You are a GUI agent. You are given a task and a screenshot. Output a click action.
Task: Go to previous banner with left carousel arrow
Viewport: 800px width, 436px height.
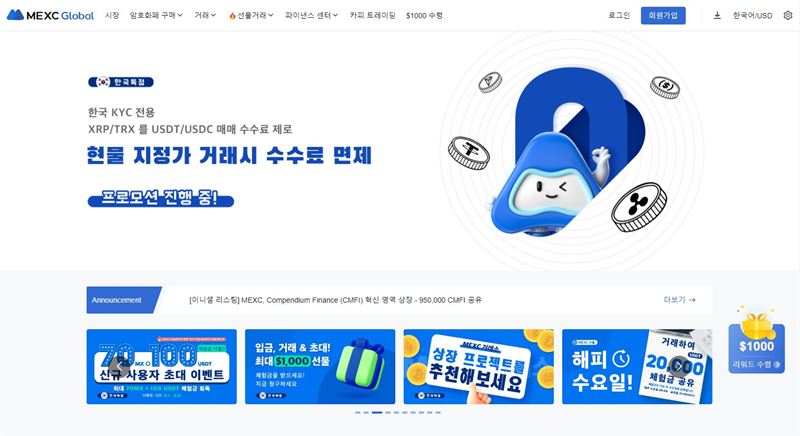(119, 366)
